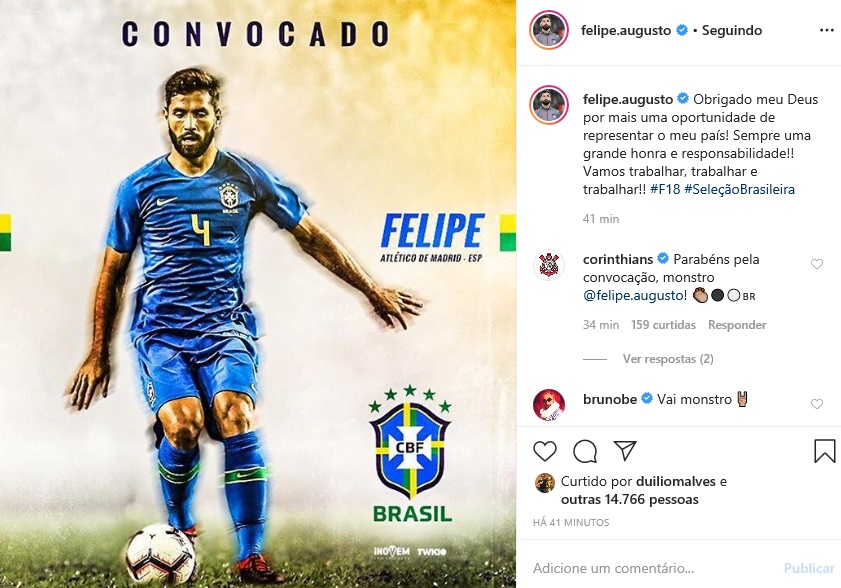Image resolution: width=841 pixels, height=588 pixels.
Task: Open the three-dot more options menu
Action: pos(827,31)
